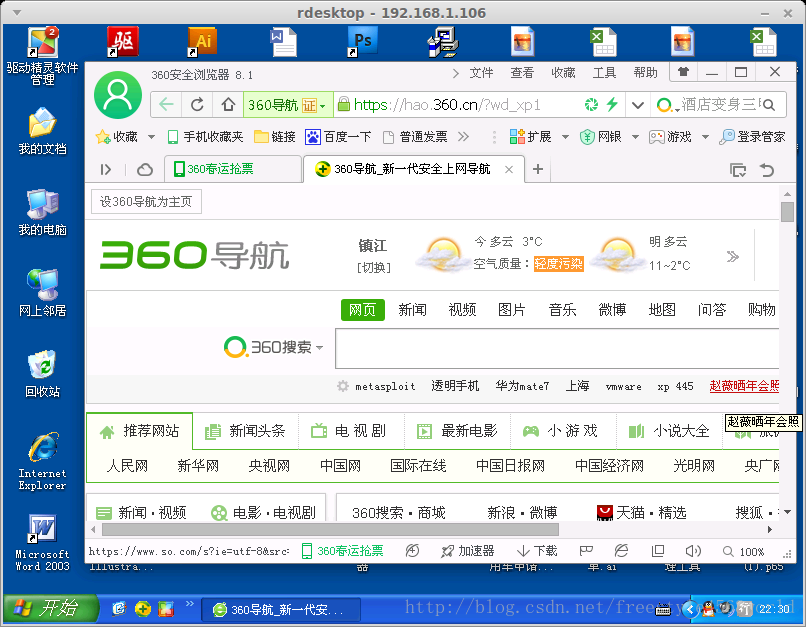The width and height of the screenshot is (806, 627).
Task: Open the 开始 Start menu button
Action: pos(50,608)
